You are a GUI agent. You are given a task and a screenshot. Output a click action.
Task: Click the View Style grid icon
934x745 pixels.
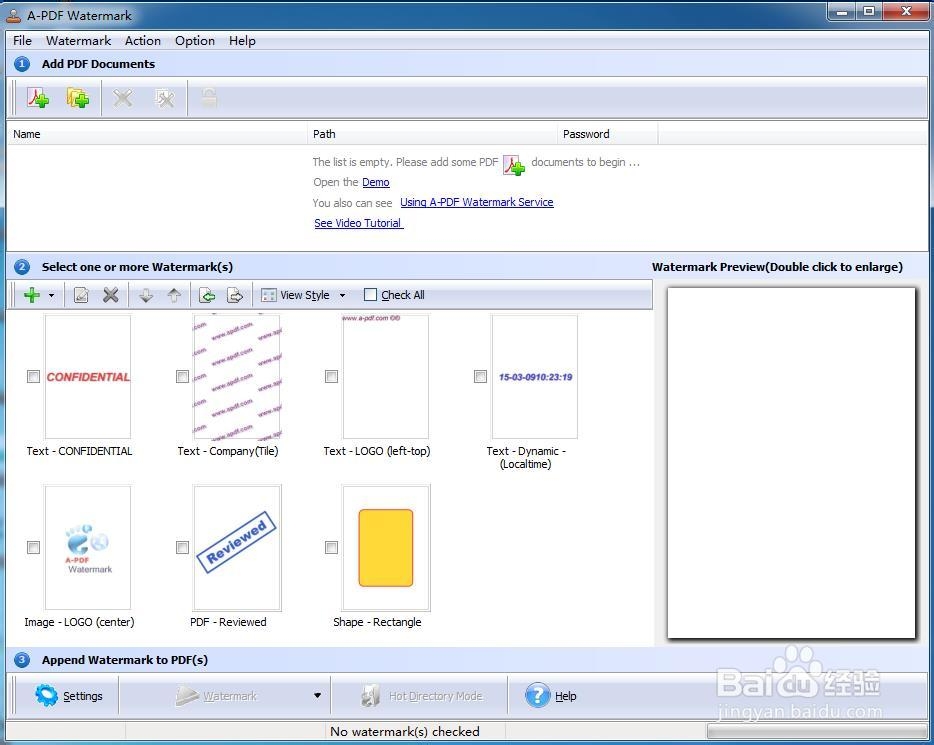pyautogui.click(x=269, y=295)
